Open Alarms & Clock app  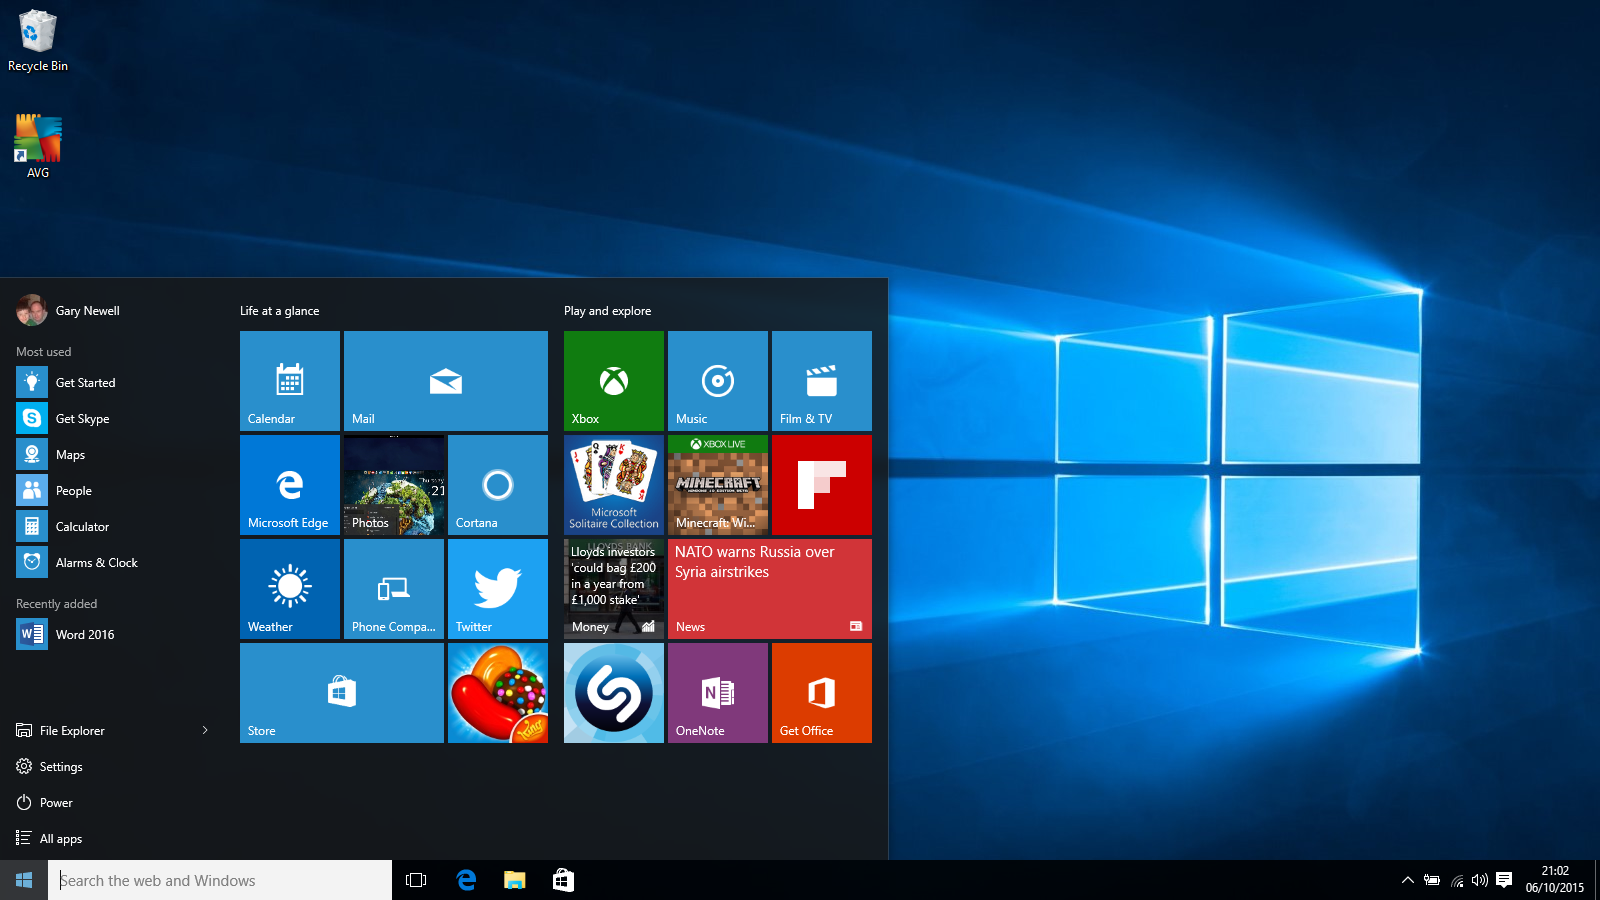pos(112,563)
